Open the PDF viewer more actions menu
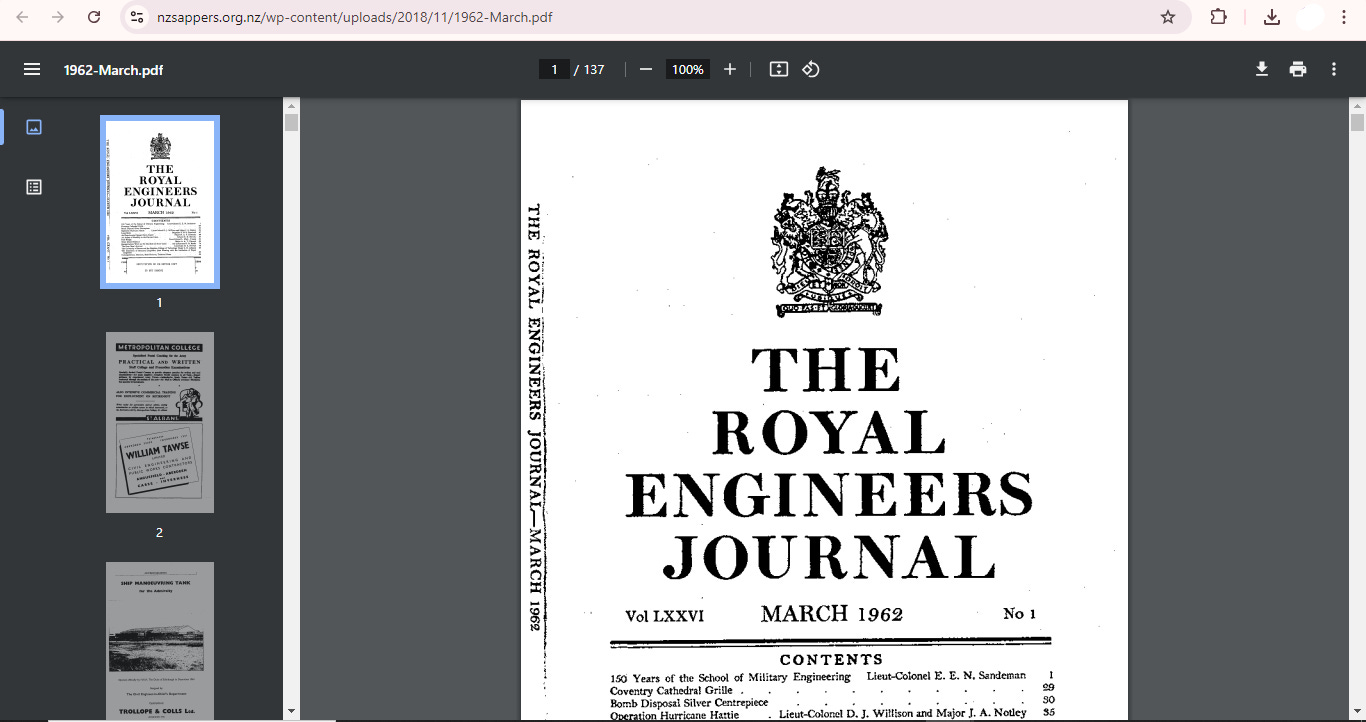Image resolution: width=1366 pixels, height=722 pixels. (x=1334, y=69)
